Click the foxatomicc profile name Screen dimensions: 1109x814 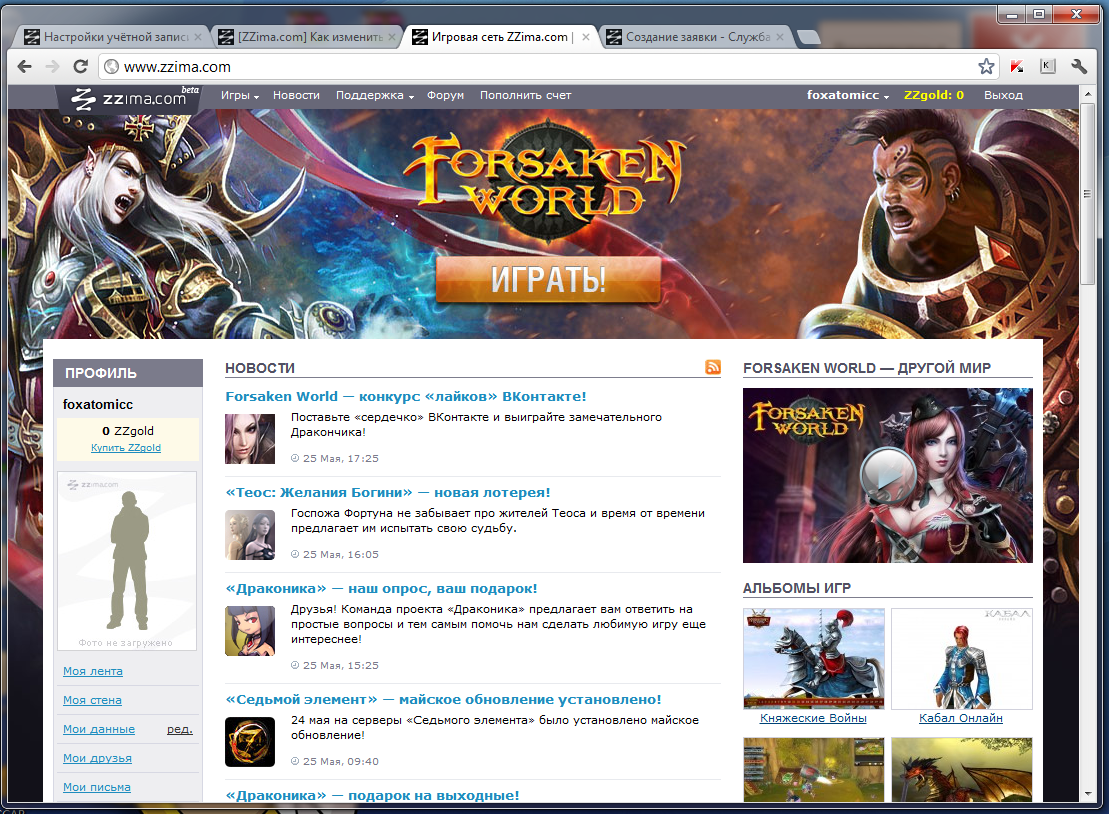pos(98,405)
